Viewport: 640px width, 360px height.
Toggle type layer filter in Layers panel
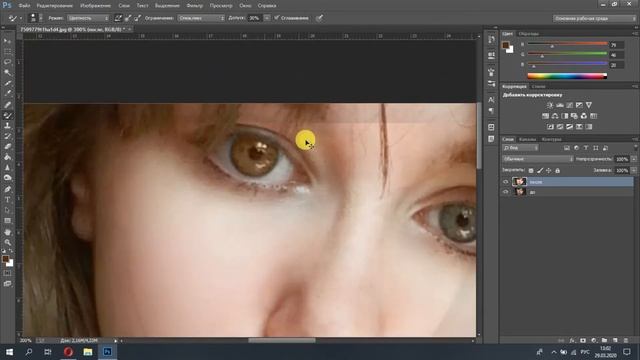[586, 148]
